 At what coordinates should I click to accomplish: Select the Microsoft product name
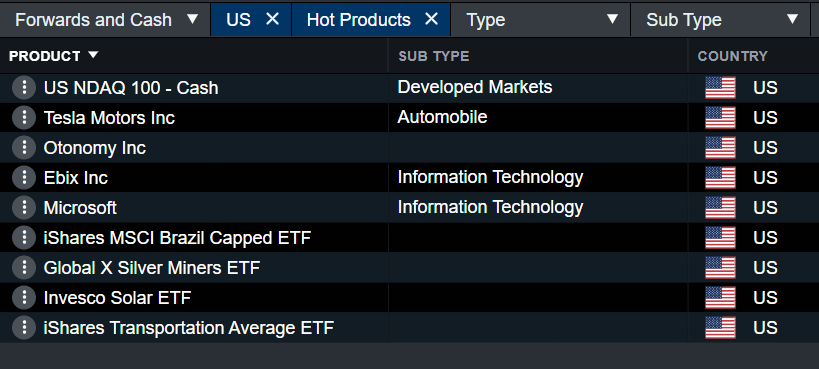coord(80,207)
